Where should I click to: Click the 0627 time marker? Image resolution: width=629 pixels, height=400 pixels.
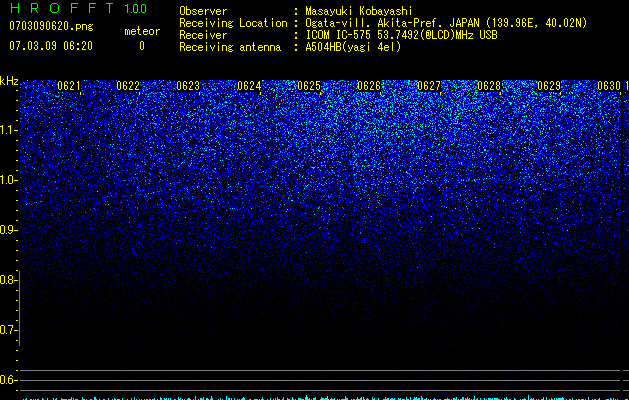(x=429, y=86)
